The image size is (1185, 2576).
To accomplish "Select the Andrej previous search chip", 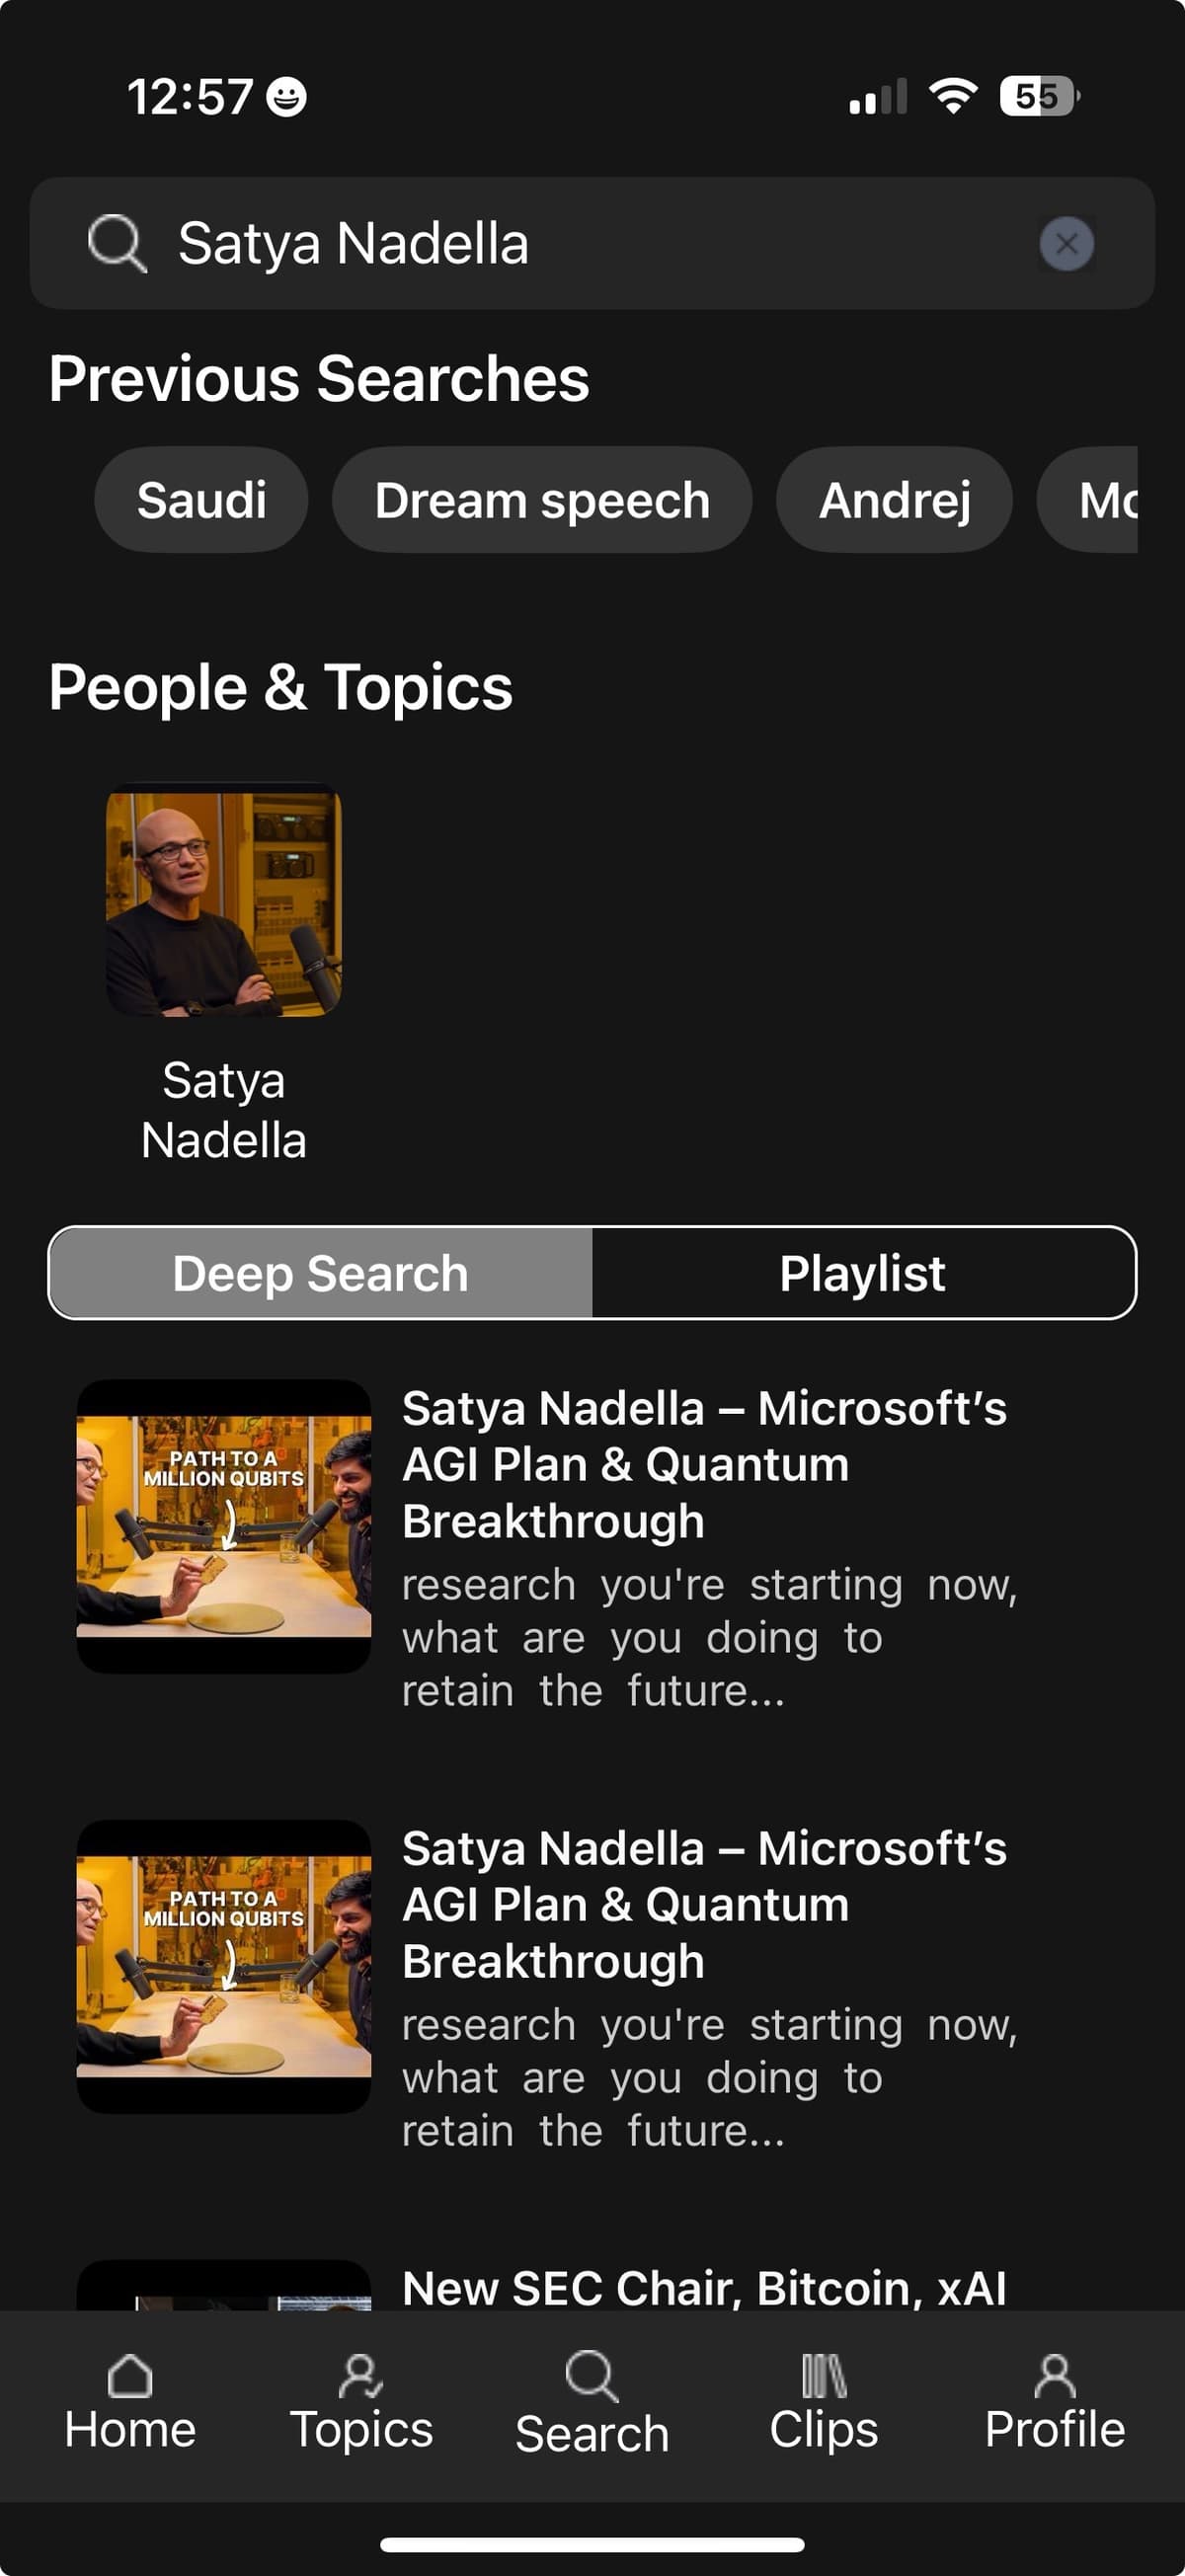I will click(x=894, y=500).
